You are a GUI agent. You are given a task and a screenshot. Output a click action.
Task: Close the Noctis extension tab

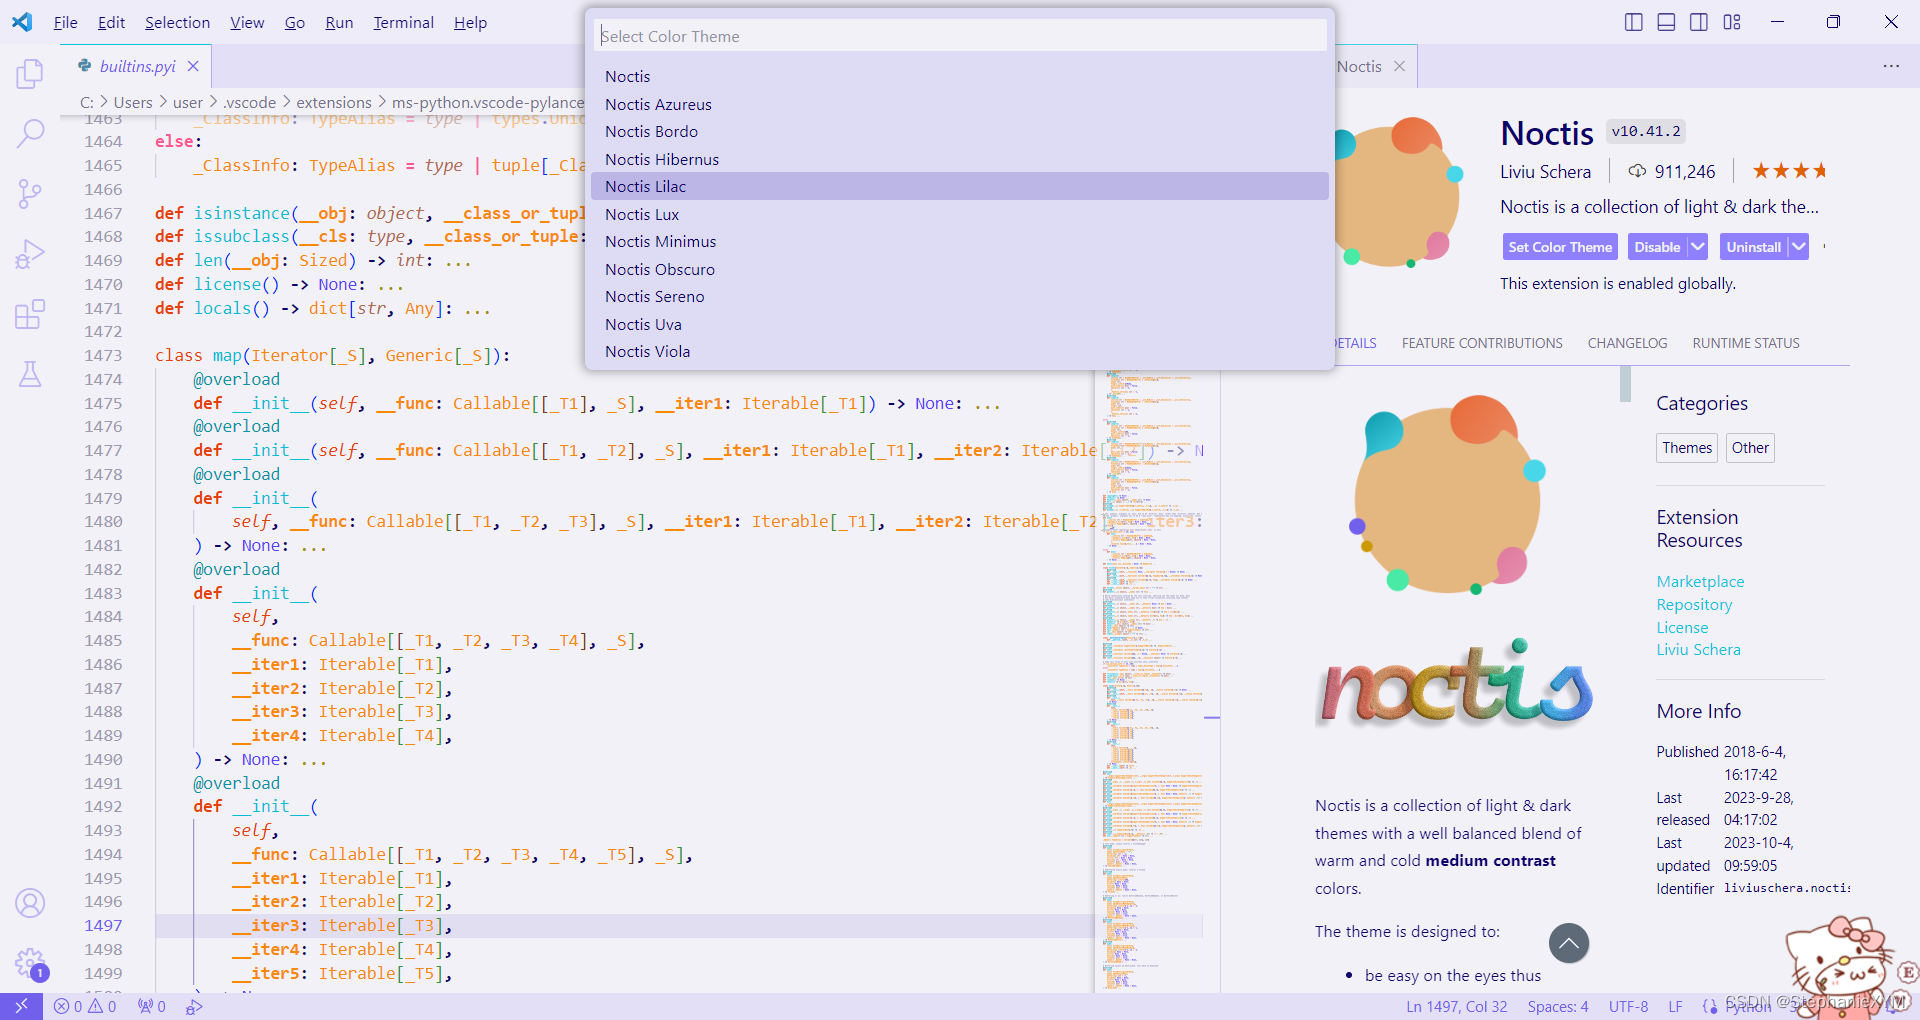(x=1399, y=66)
